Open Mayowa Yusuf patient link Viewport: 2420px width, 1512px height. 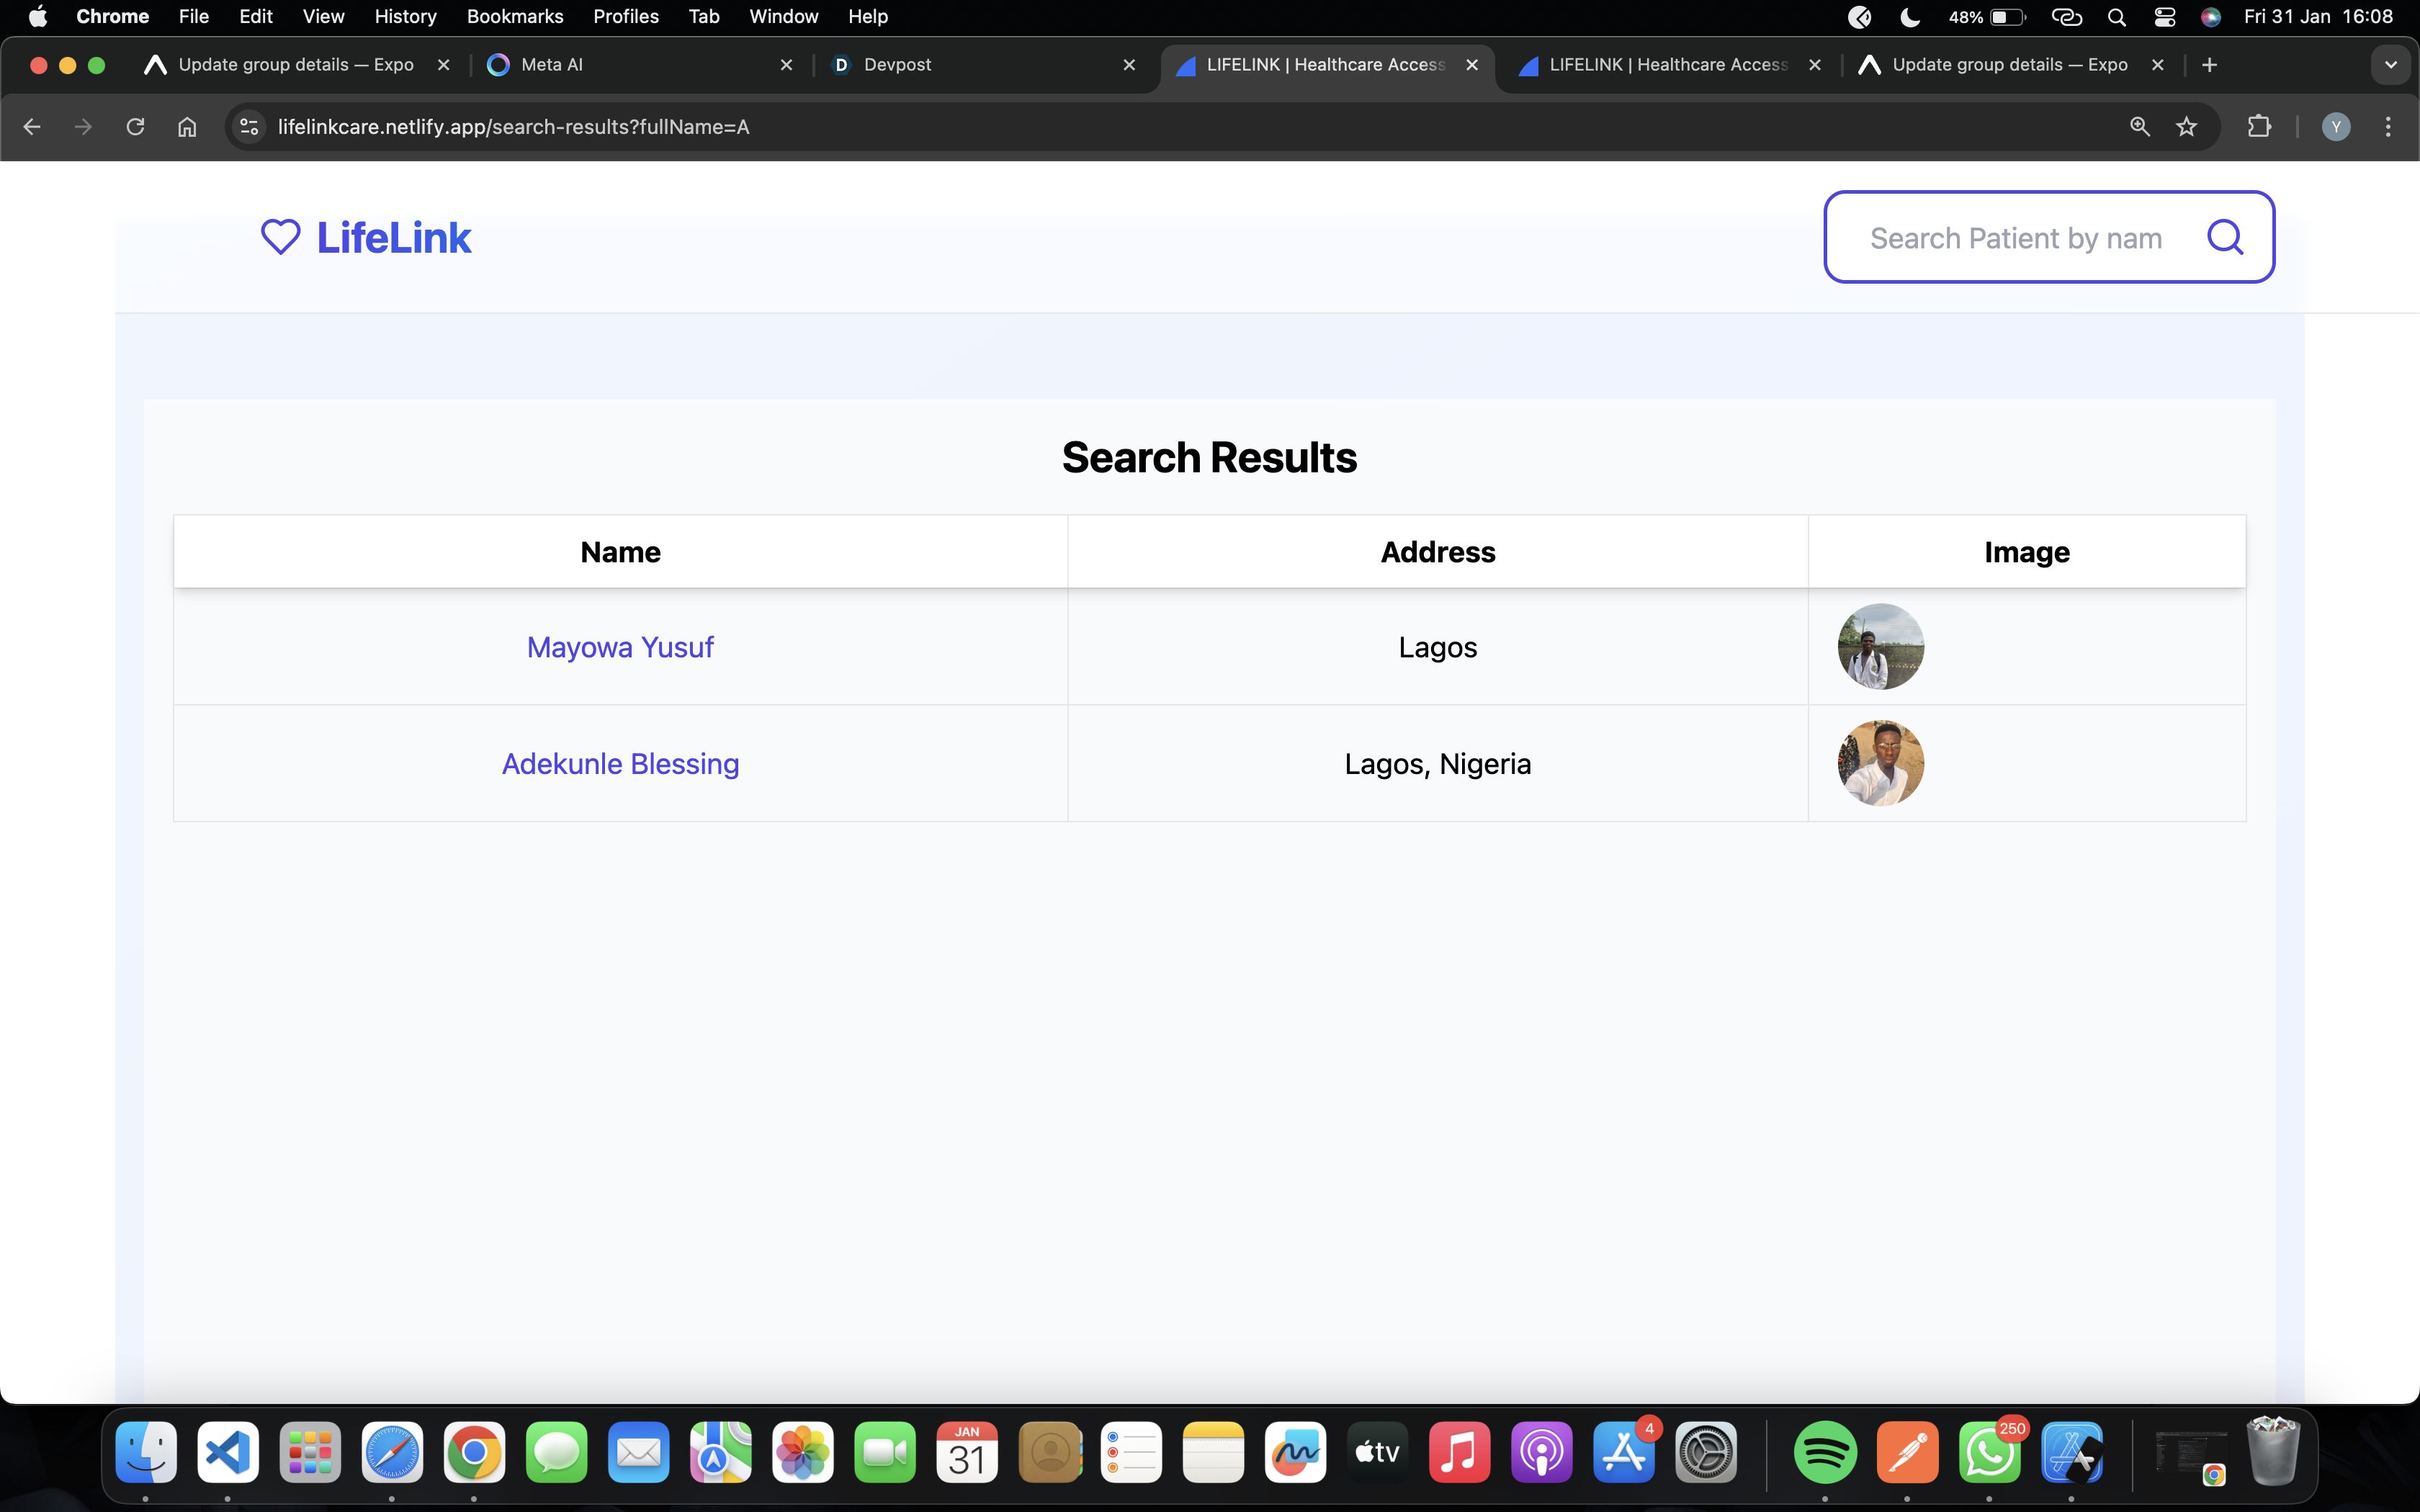pos(620,648)
